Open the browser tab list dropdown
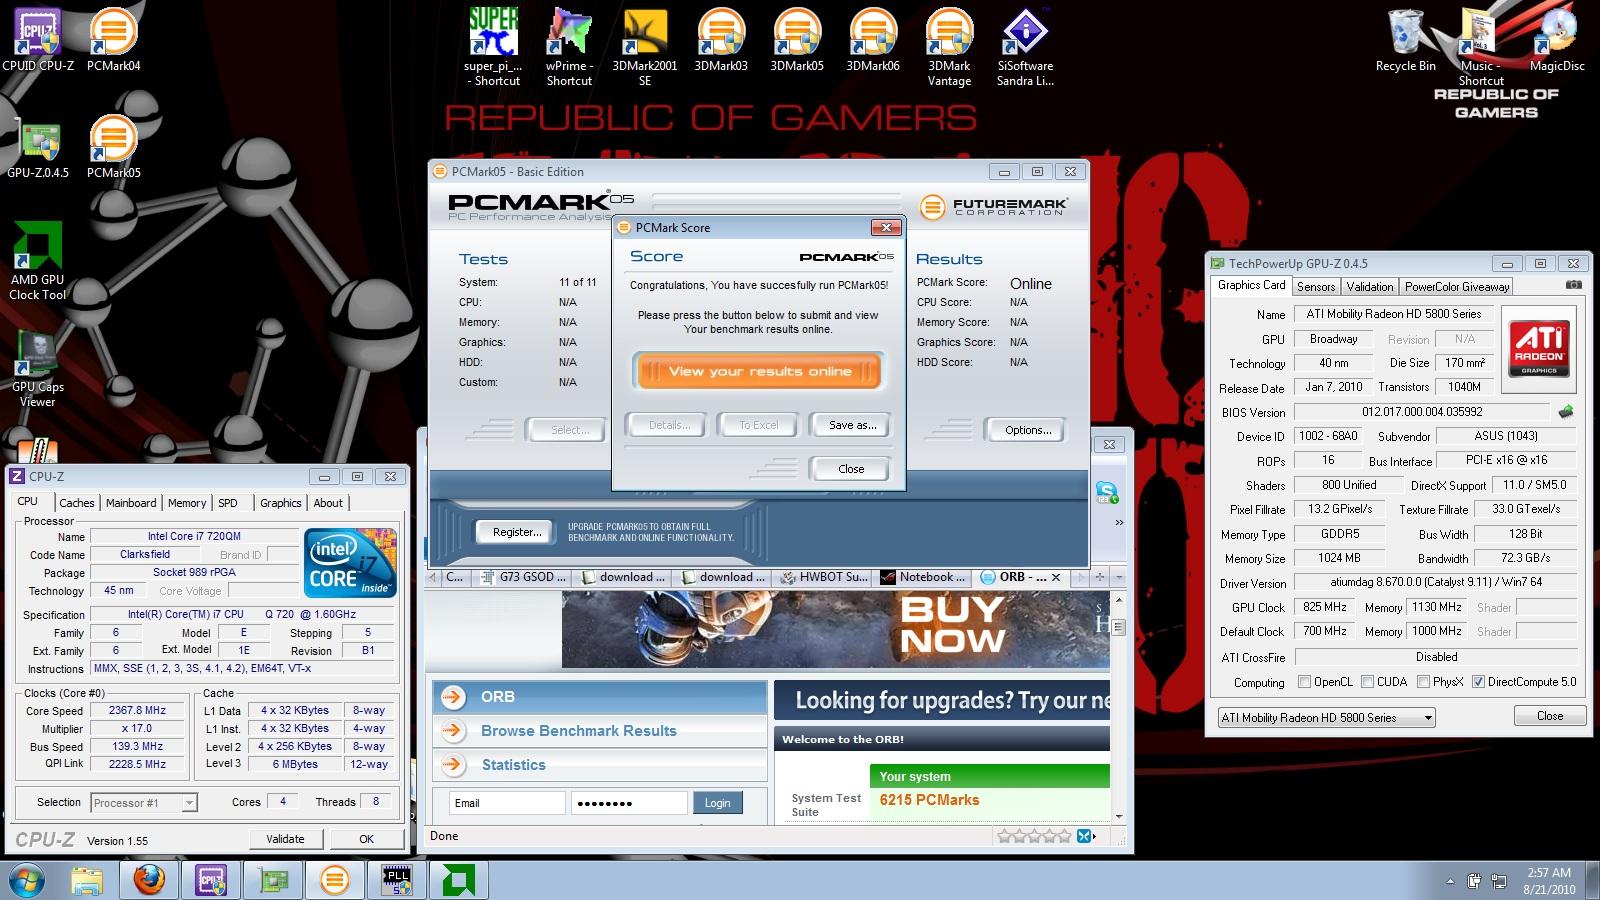The height and width of the screenshot is (900, 1600). tap(1117, 577)
